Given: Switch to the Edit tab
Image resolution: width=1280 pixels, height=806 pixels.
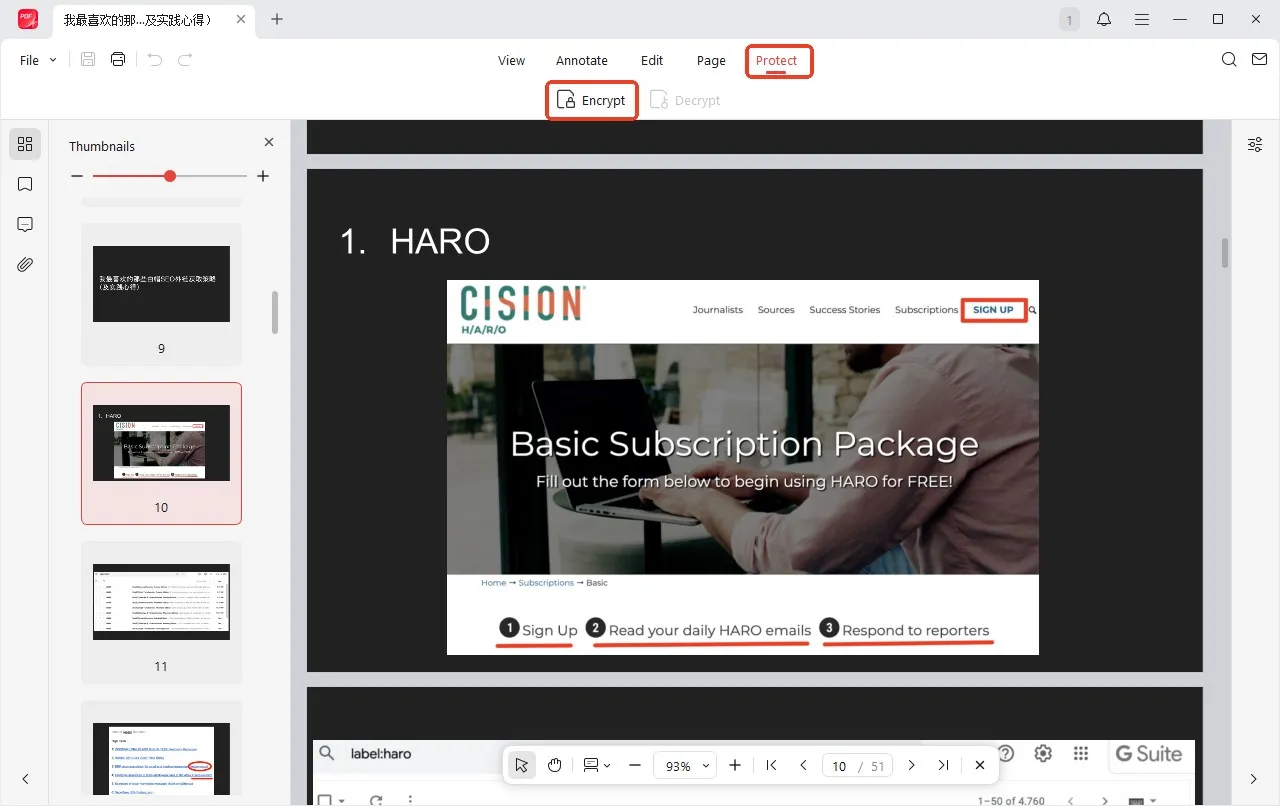Looking at the screenshot, I should pyautogui.click(x=652, y=60).
